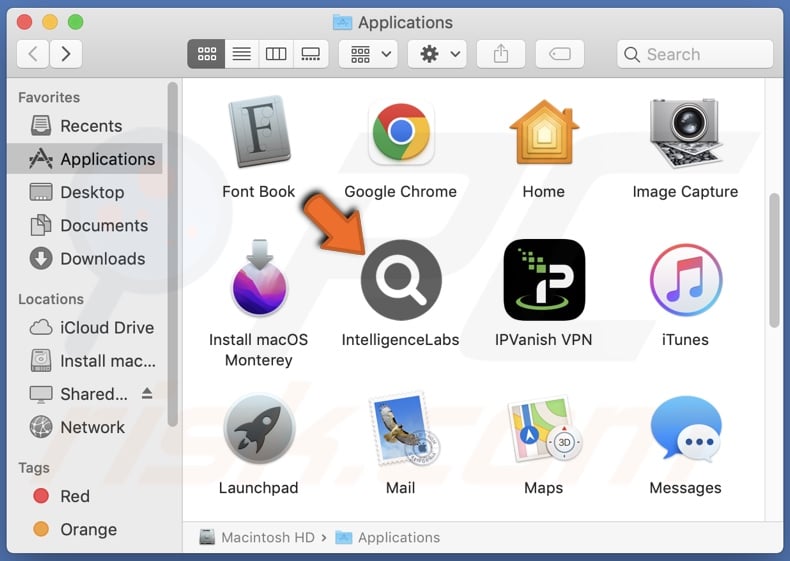Launch the Google Chrome icon
Image resolution: width=790 pixels, height=561 pixels.
tap(401, 132)
